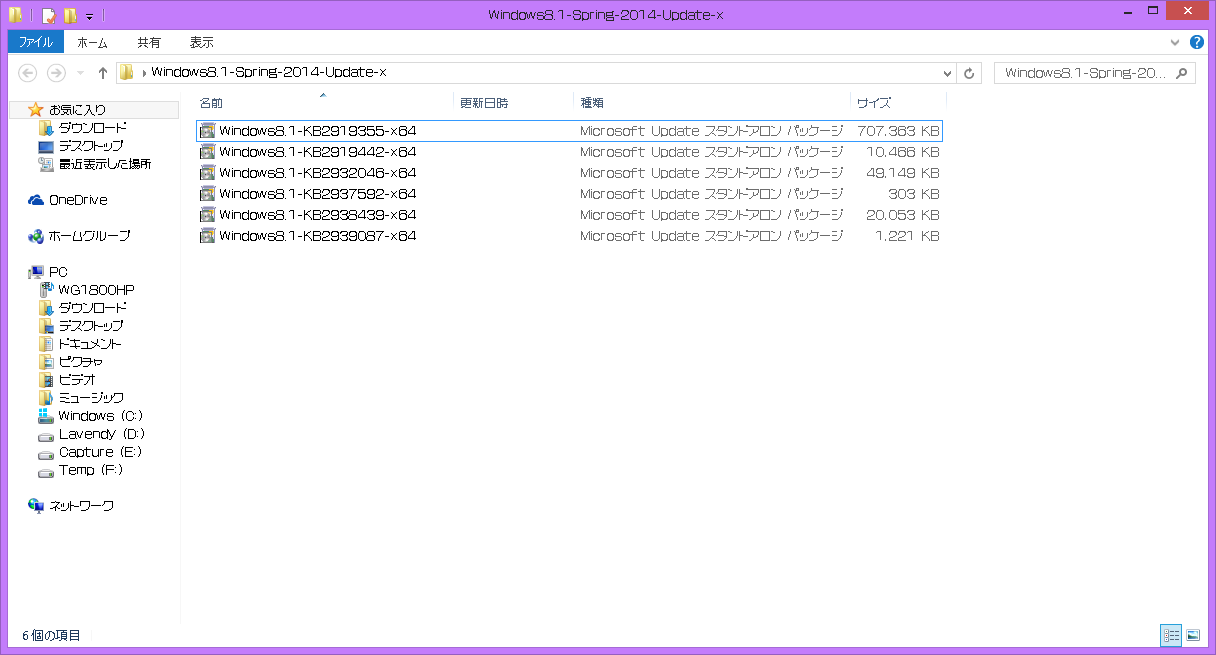The image size is (1216, 655).
Task: Open Help with the blue question mark icon
Action: pos(1197,42)
